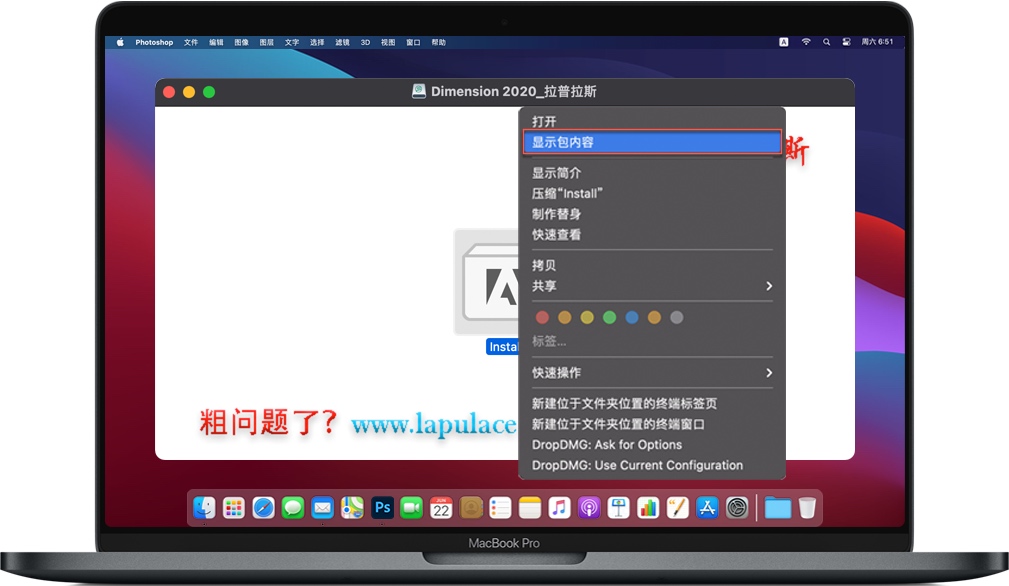Click the Wi-Fi status icon
1009x586 pixels.
(x=806, y=42)
